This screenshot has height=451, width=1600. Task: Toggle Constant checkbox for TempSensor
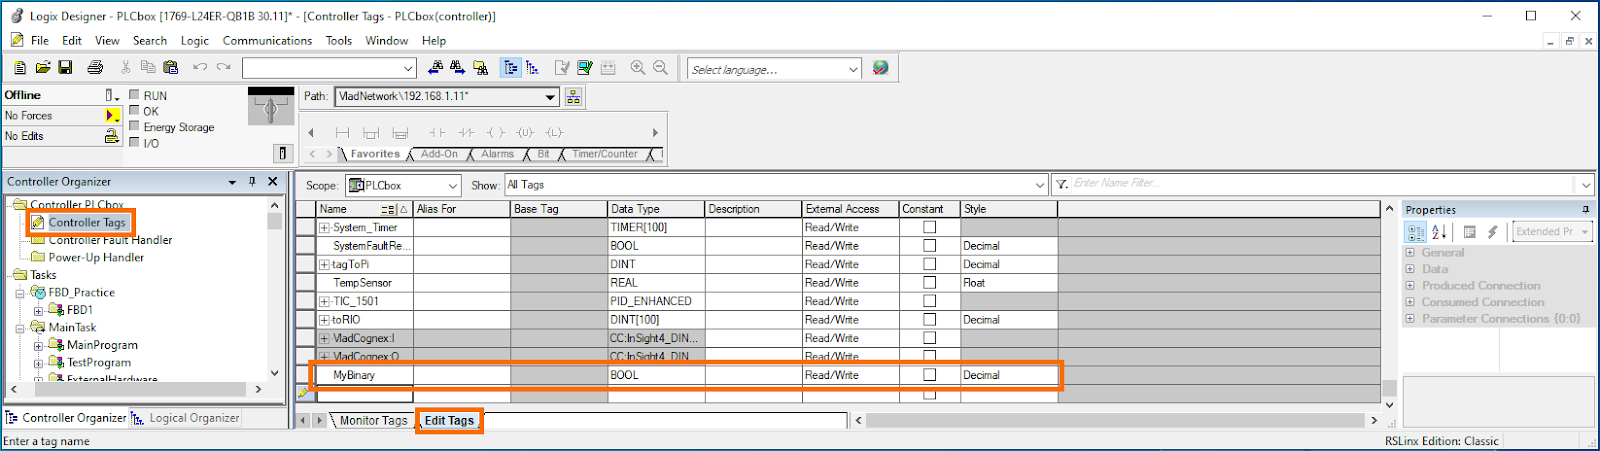click(929, 282)
